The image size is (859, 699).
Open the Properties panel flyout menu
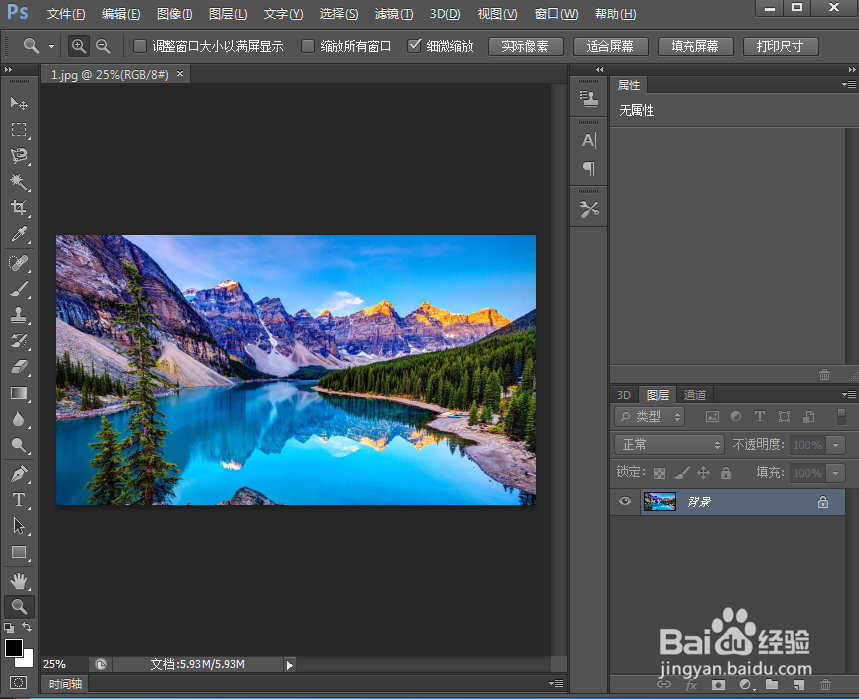(x=849, y=84)
